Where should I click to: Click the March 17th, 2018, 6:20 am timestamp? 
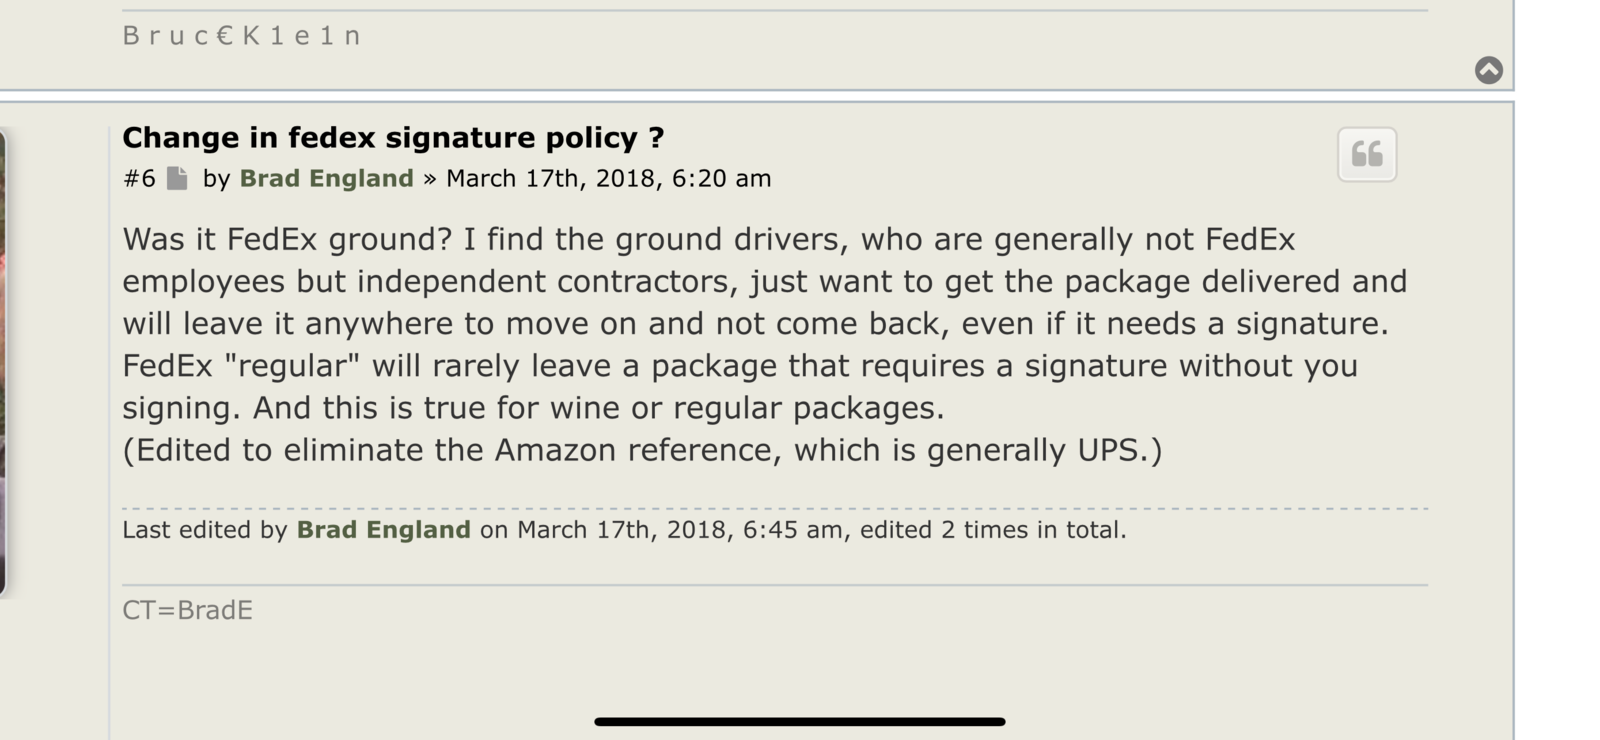(608, 178)
